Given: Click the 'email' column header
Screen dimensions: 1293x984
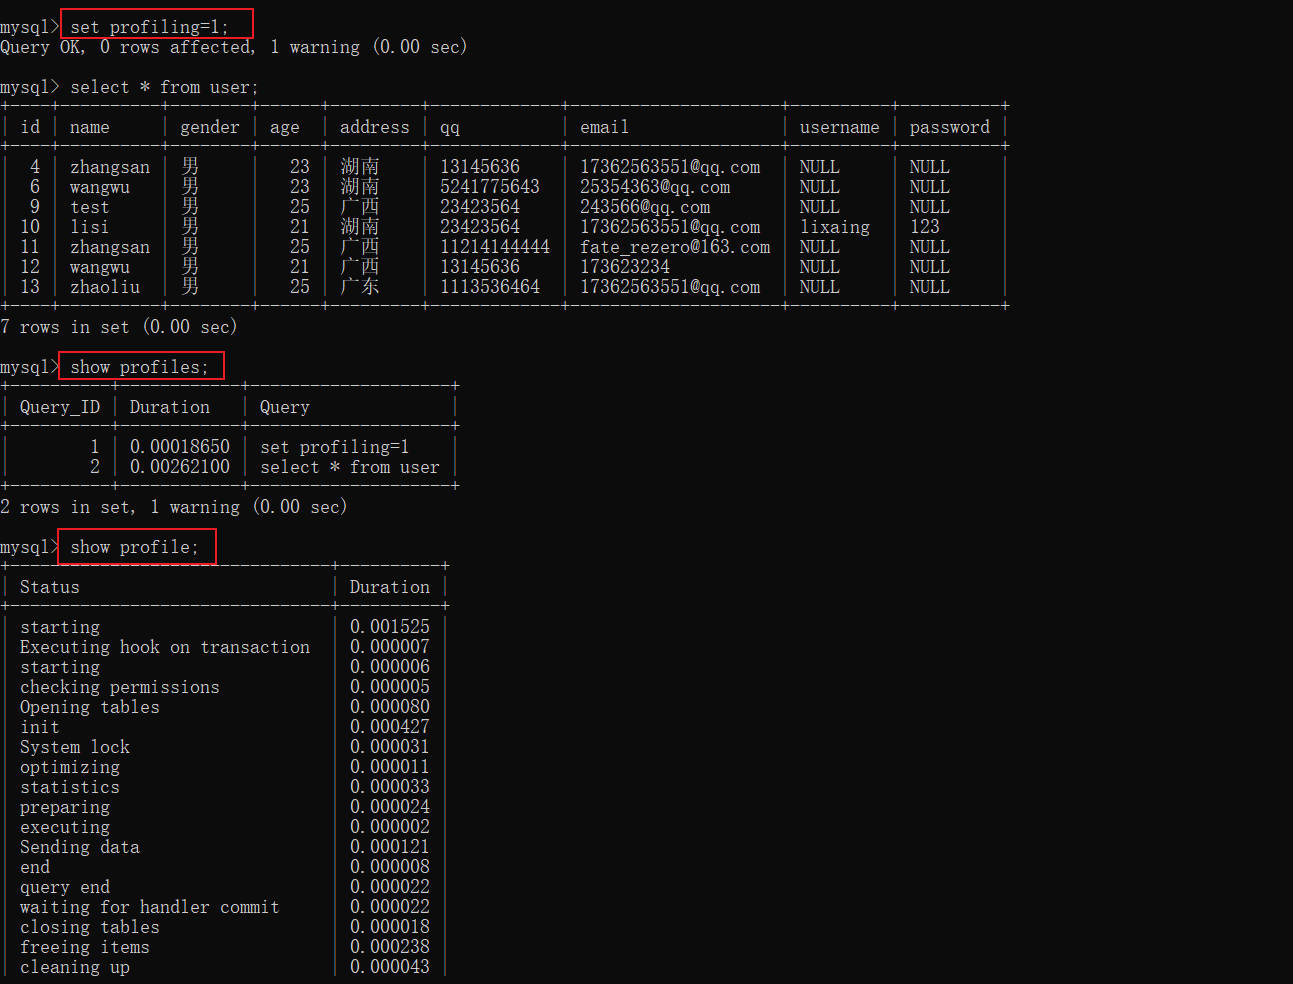Looking at the screenshot, I should 604,127.
